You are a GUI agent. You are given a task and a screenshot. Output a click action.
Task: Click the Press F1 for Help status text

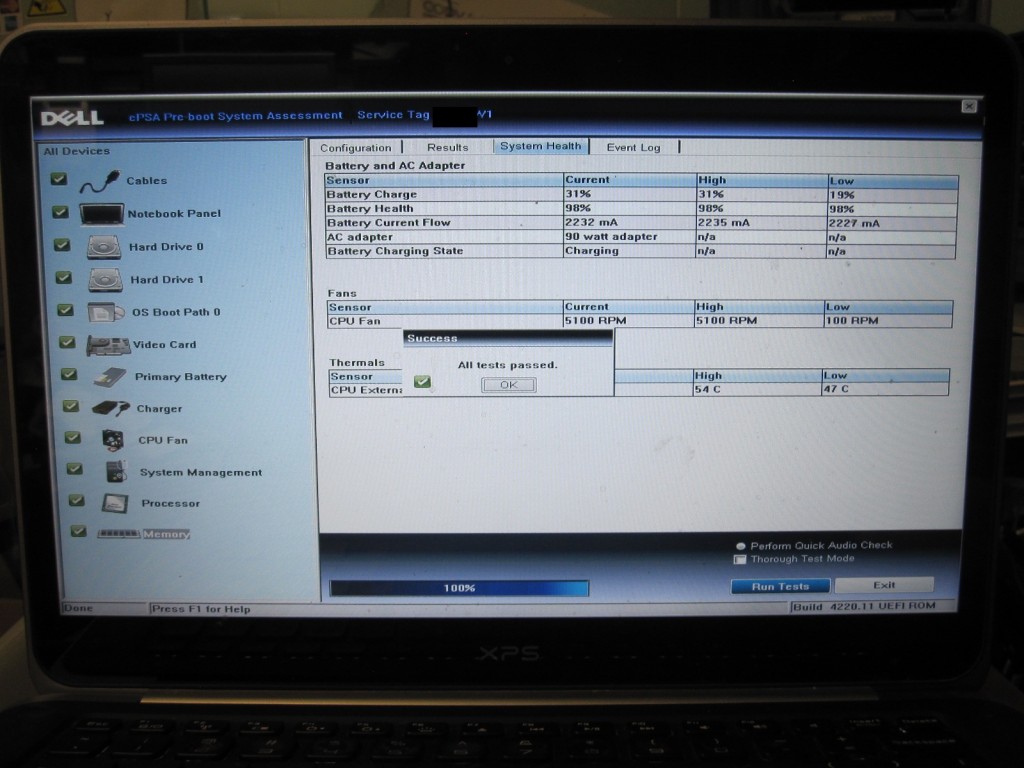201,609
